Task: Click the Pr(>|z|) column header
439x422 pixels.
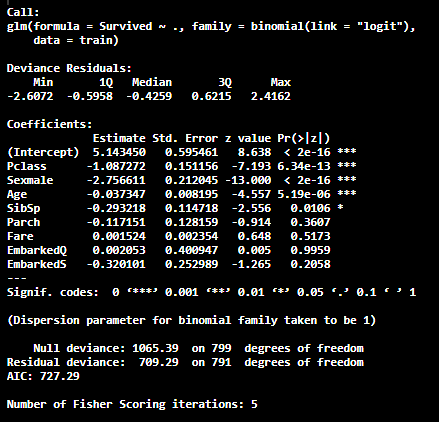Action: [303, 138]
